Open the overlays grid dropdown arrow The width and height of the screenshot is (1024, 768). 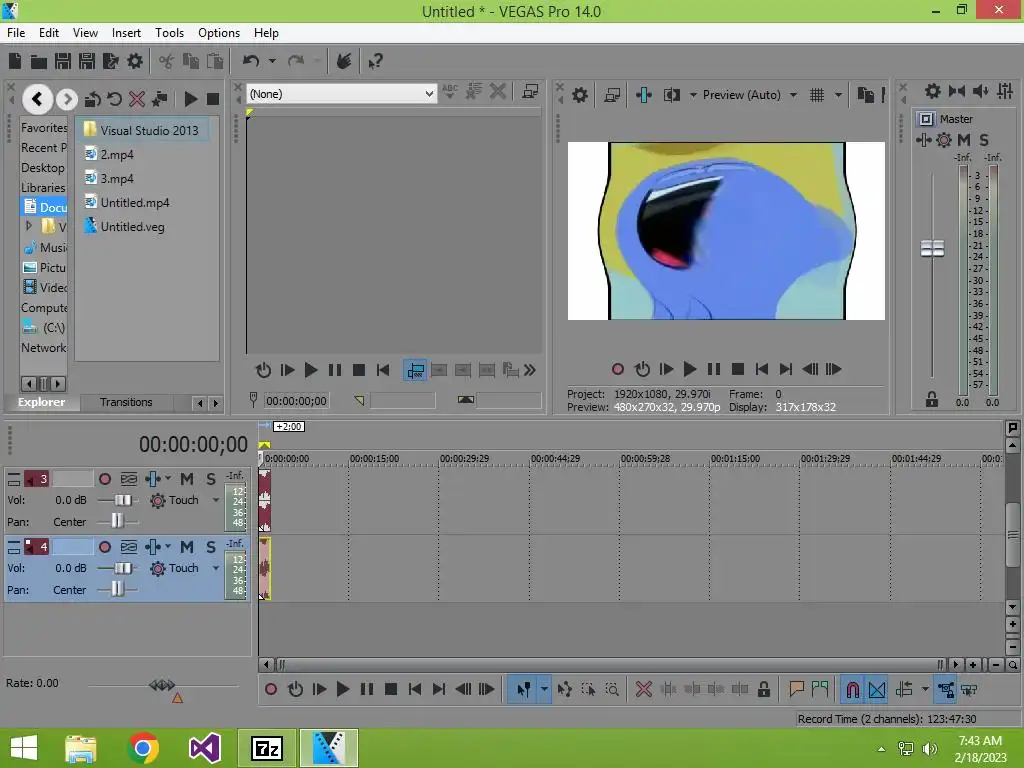(x=839, y=95)
